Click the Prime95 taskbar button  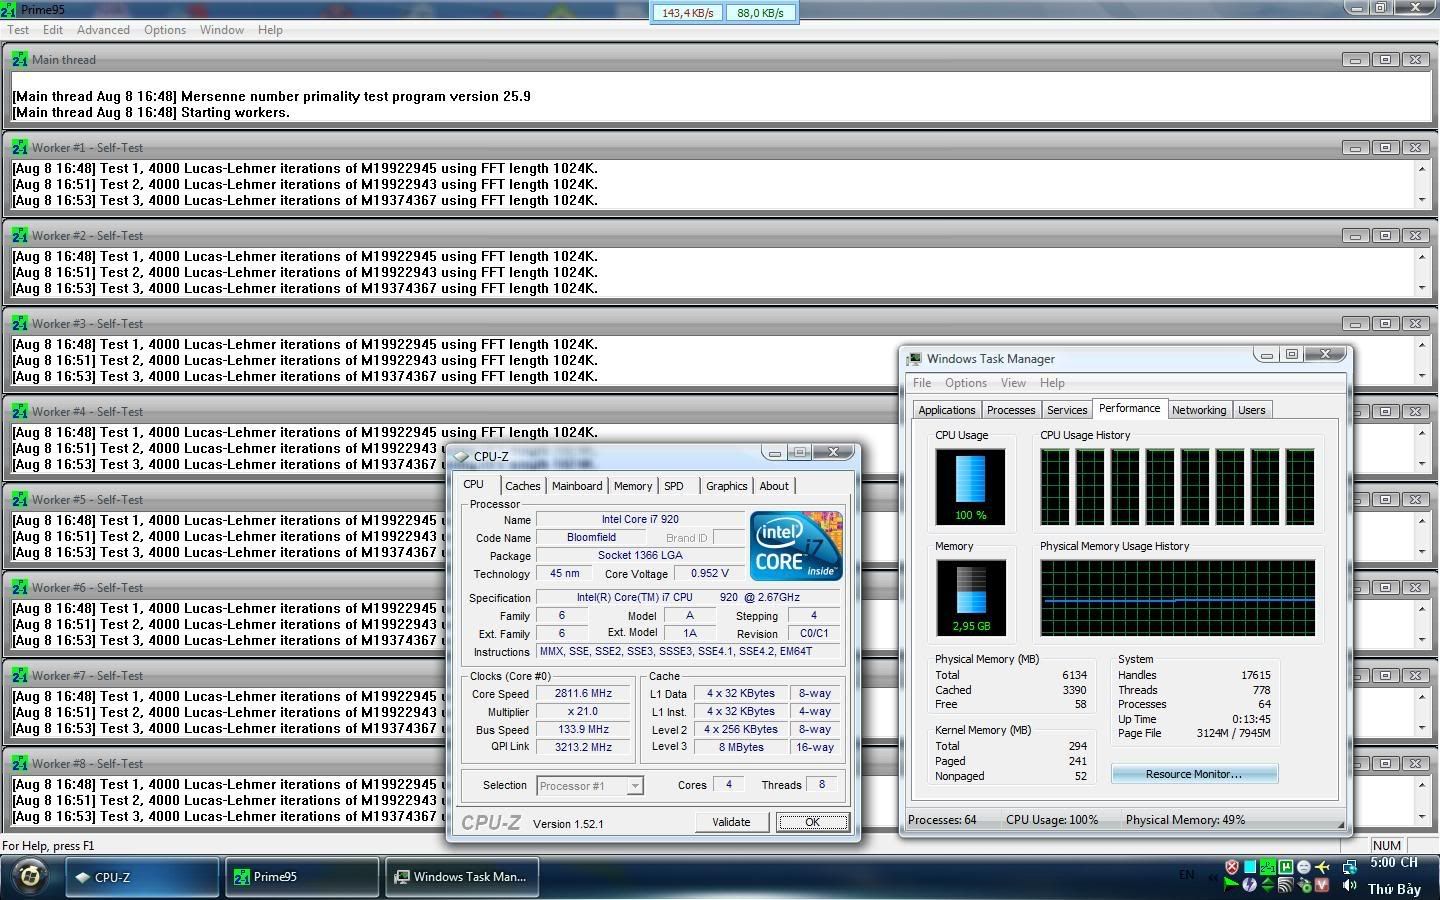point(302,877)
